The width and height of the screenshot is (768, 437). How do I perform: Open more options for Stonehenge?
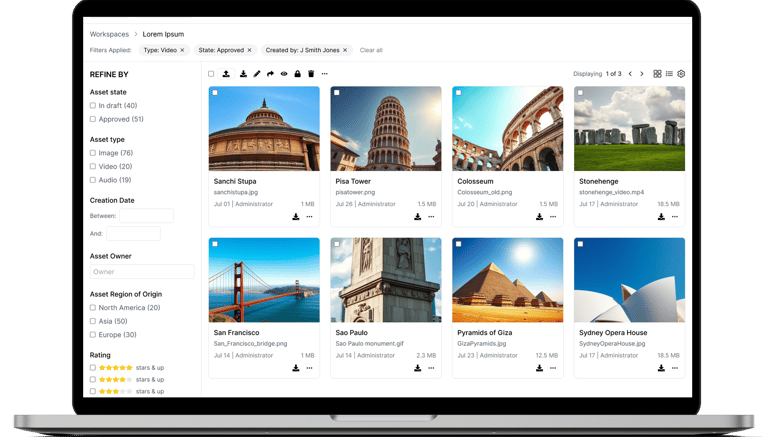pyautogui.click(x=675, y=217)
